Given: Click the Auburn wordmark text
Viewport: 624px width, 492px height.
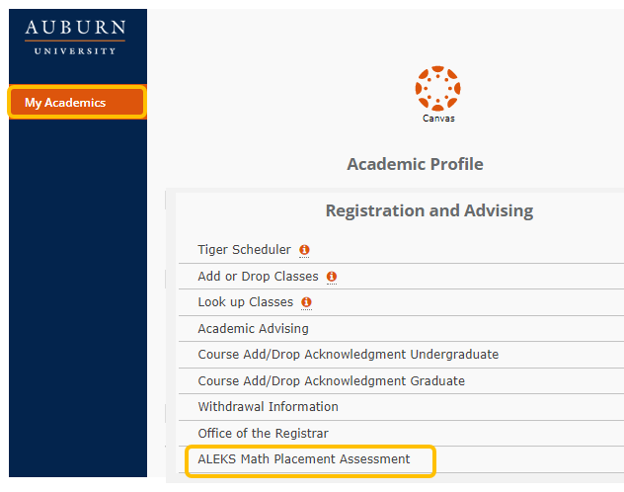Looking at the screenshot, I should [76, 27].
